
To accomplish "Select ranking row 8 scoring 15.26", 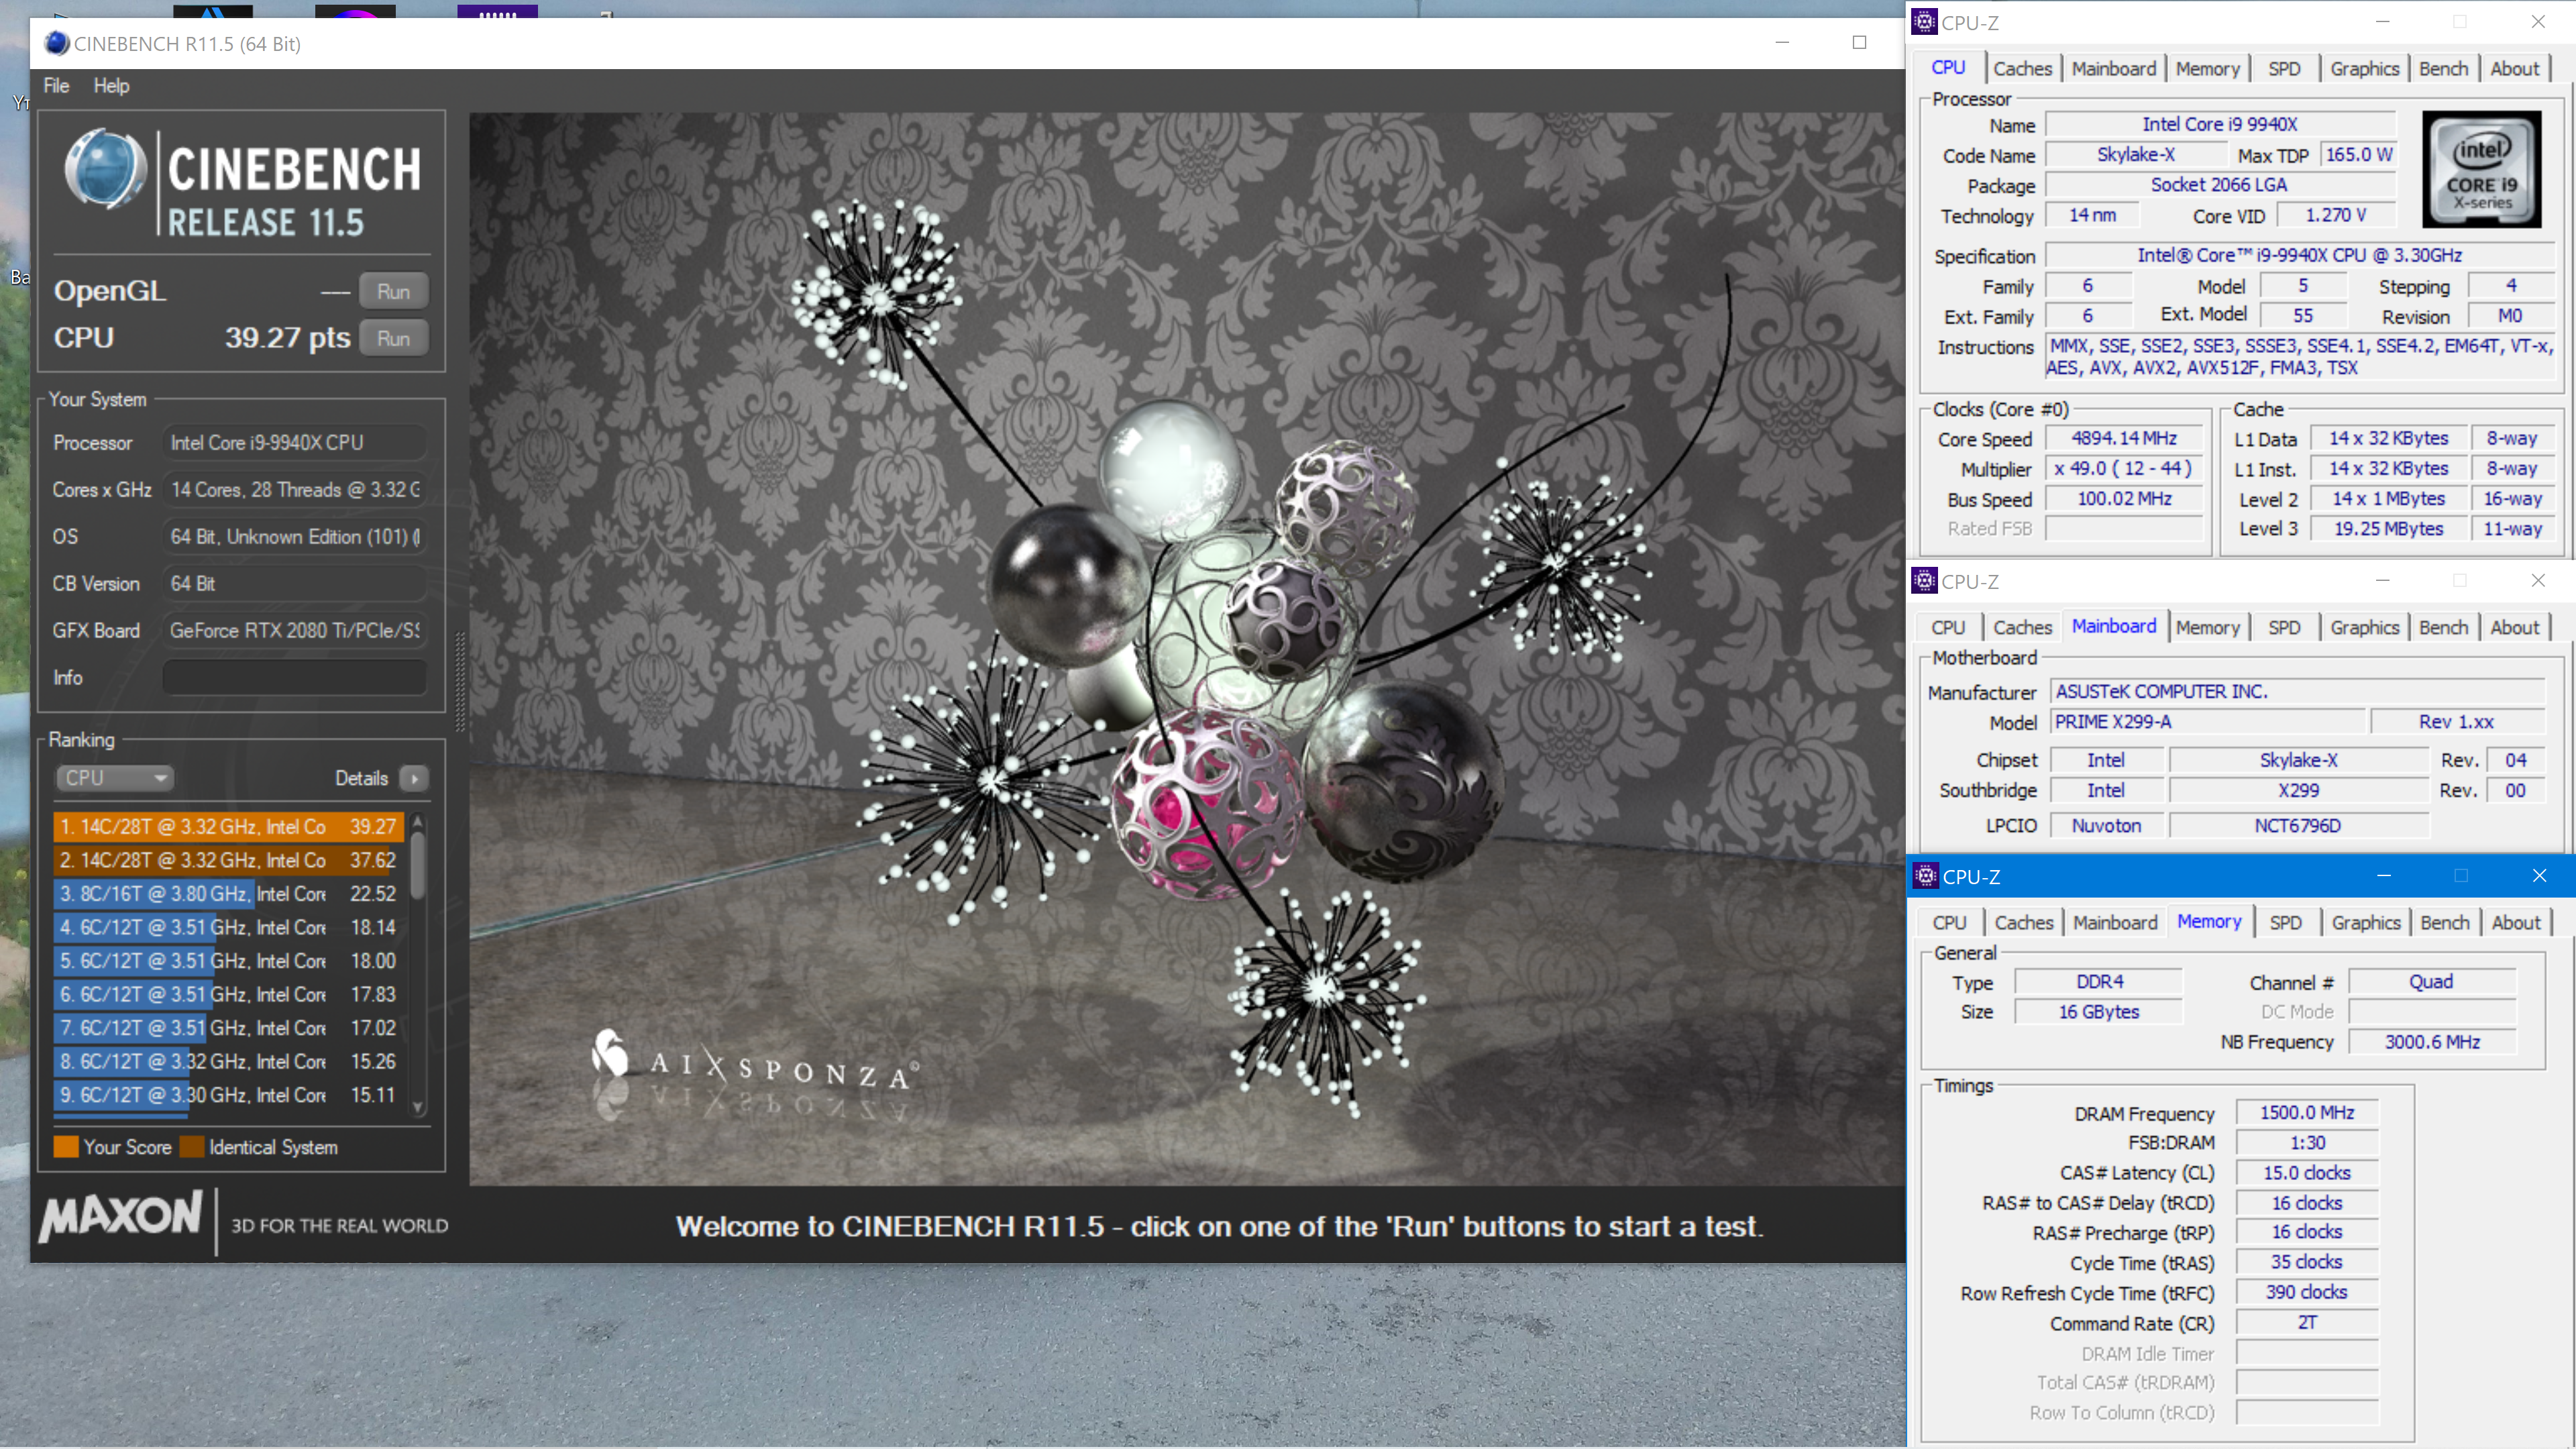I will (x=229, y=1061).
